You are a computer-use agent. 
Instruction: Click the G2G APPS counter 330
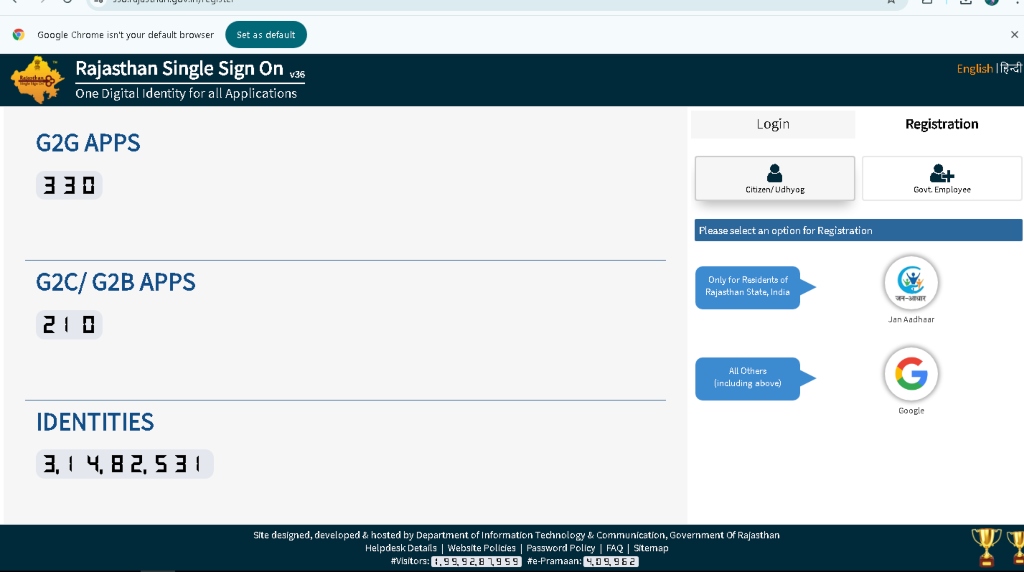[69, 185]
